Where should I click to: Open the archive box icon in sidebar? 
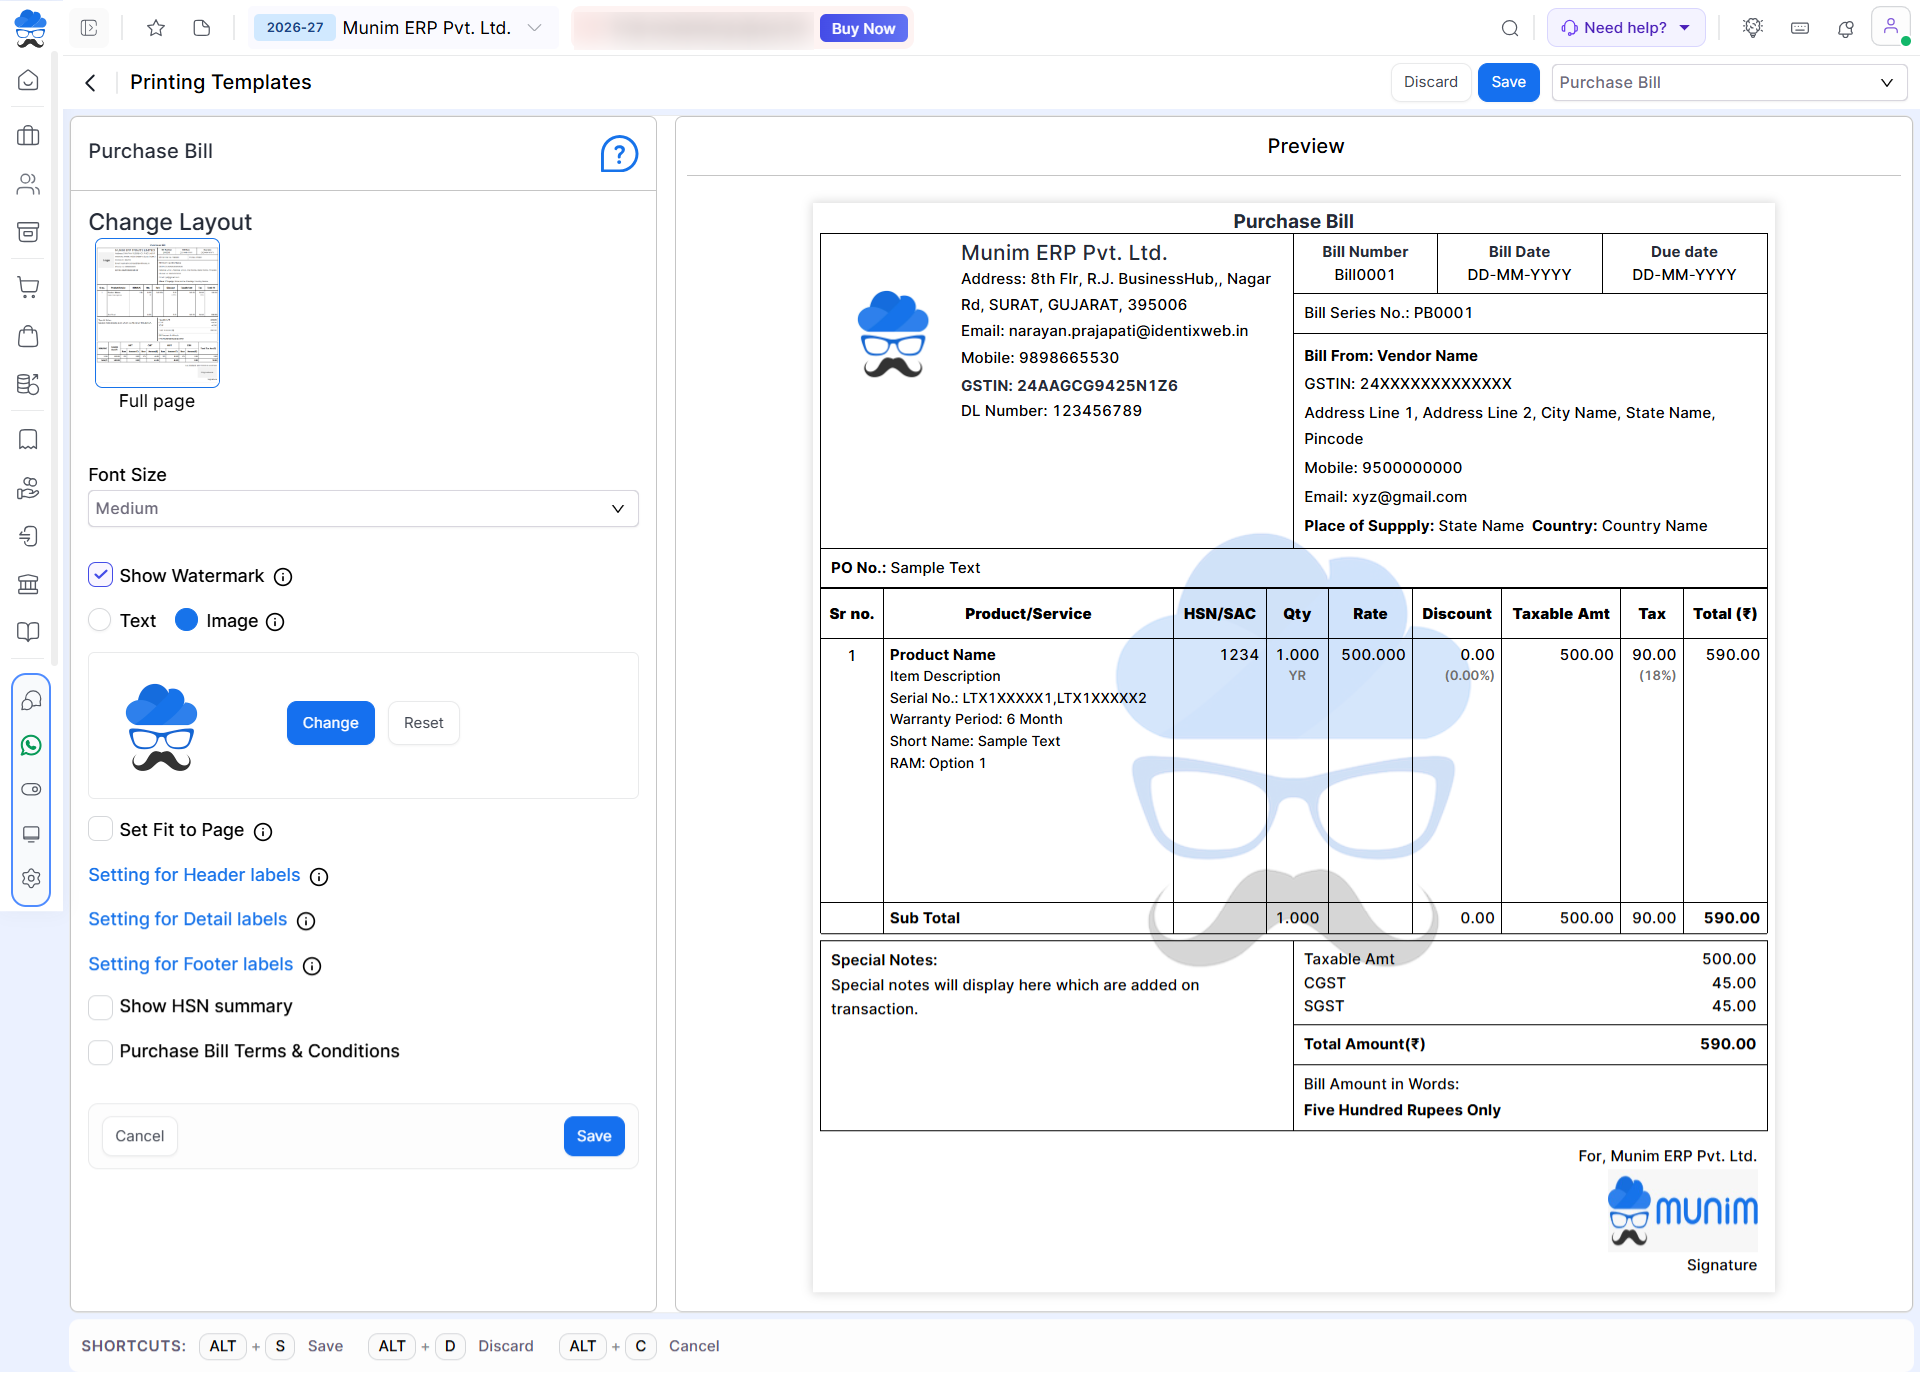click(29, 232)
